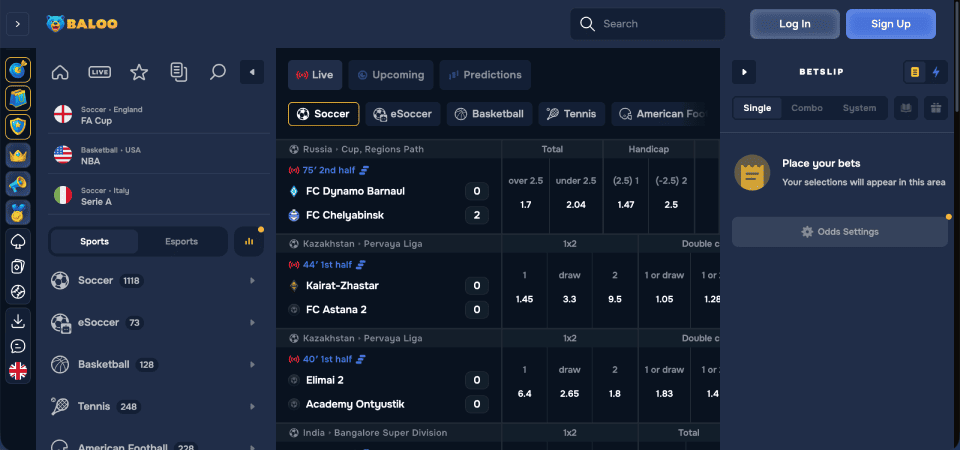Open the blue gift bag sidebar icon
This screenshot has height=450, width=960.
click(18, 98)
